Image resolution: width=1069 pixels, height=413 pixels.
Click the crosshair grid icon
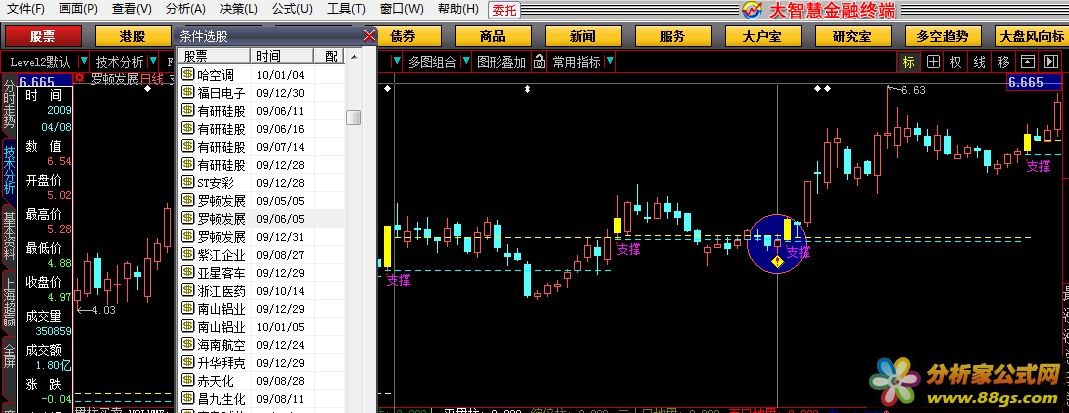933,62
